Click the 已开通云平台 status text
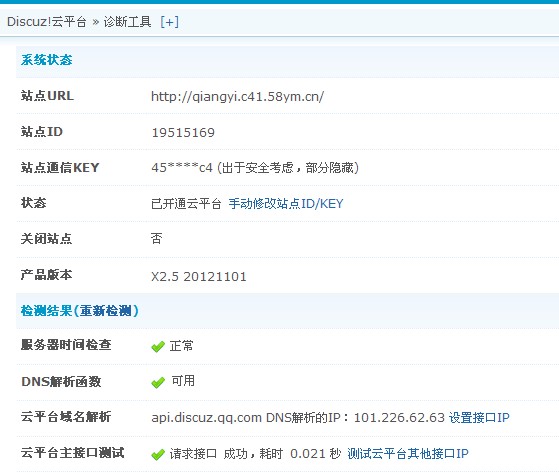This screenshot has height=473, width=559. click(x=186, y=204)
